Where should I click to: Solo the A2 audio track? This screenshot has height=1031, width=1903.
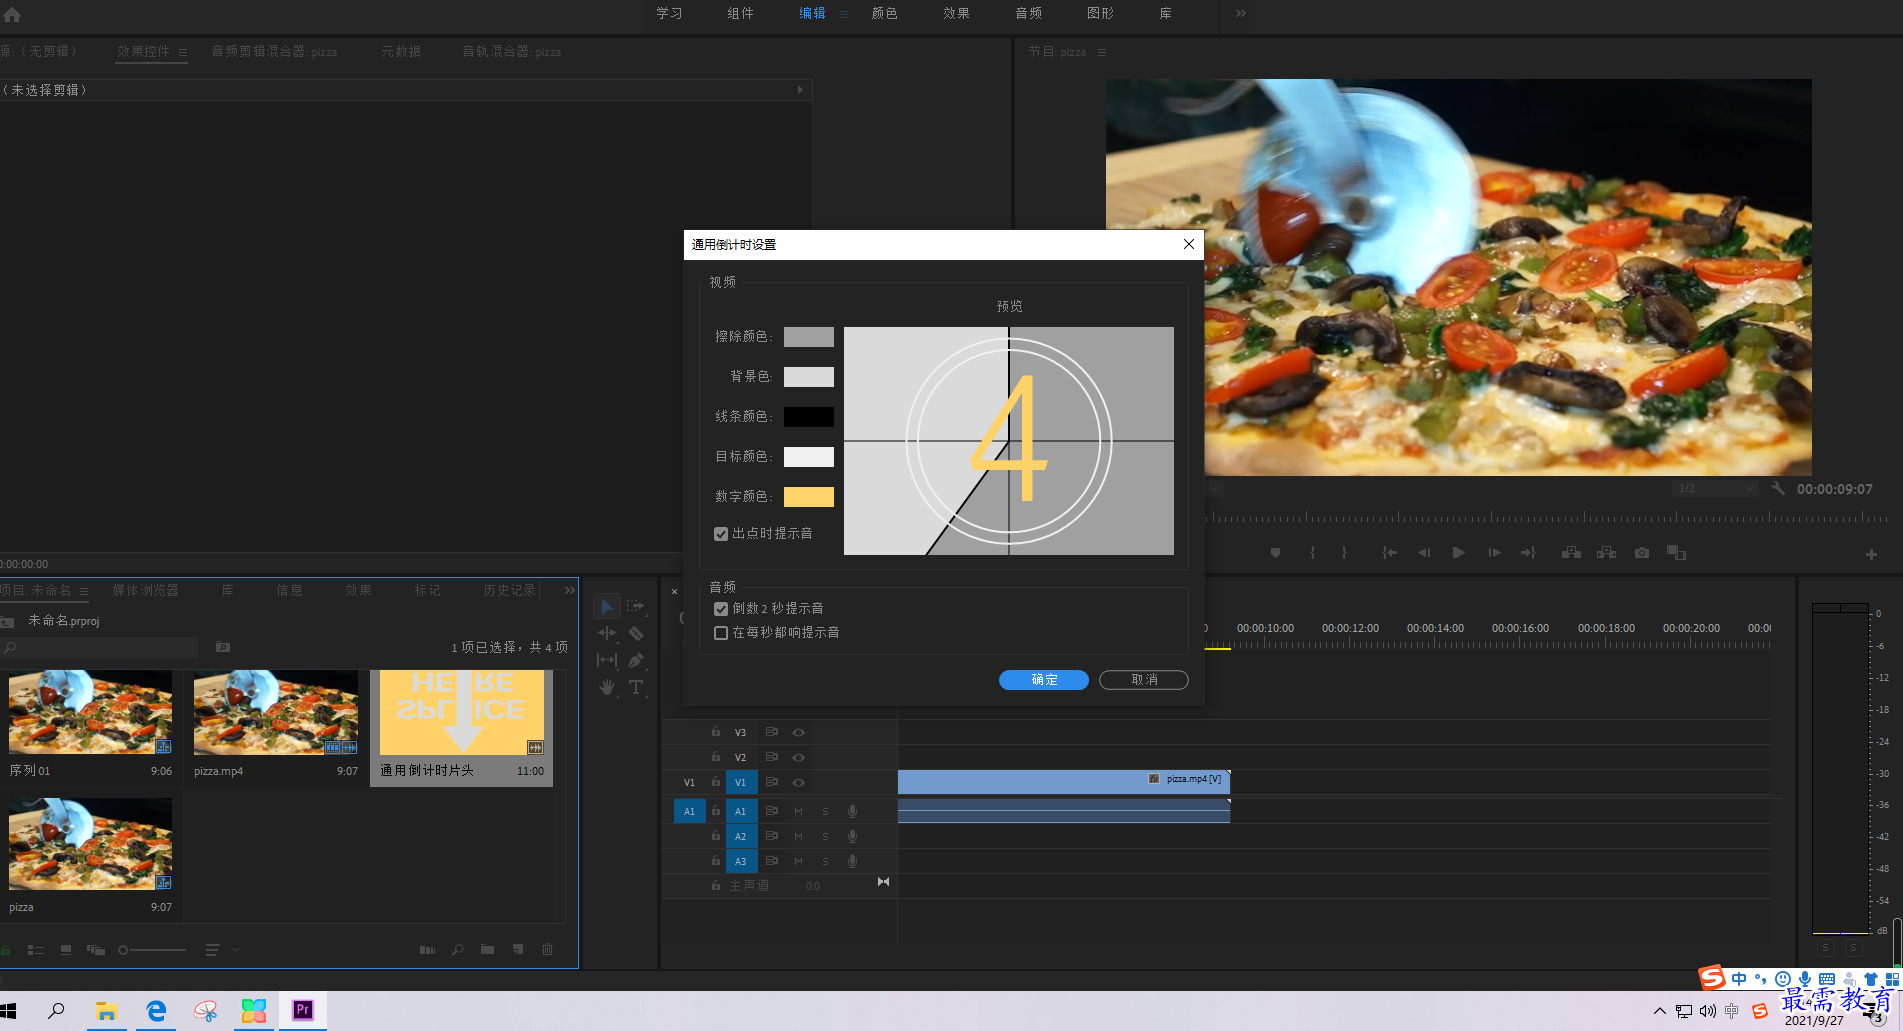[x=825, y=836]
